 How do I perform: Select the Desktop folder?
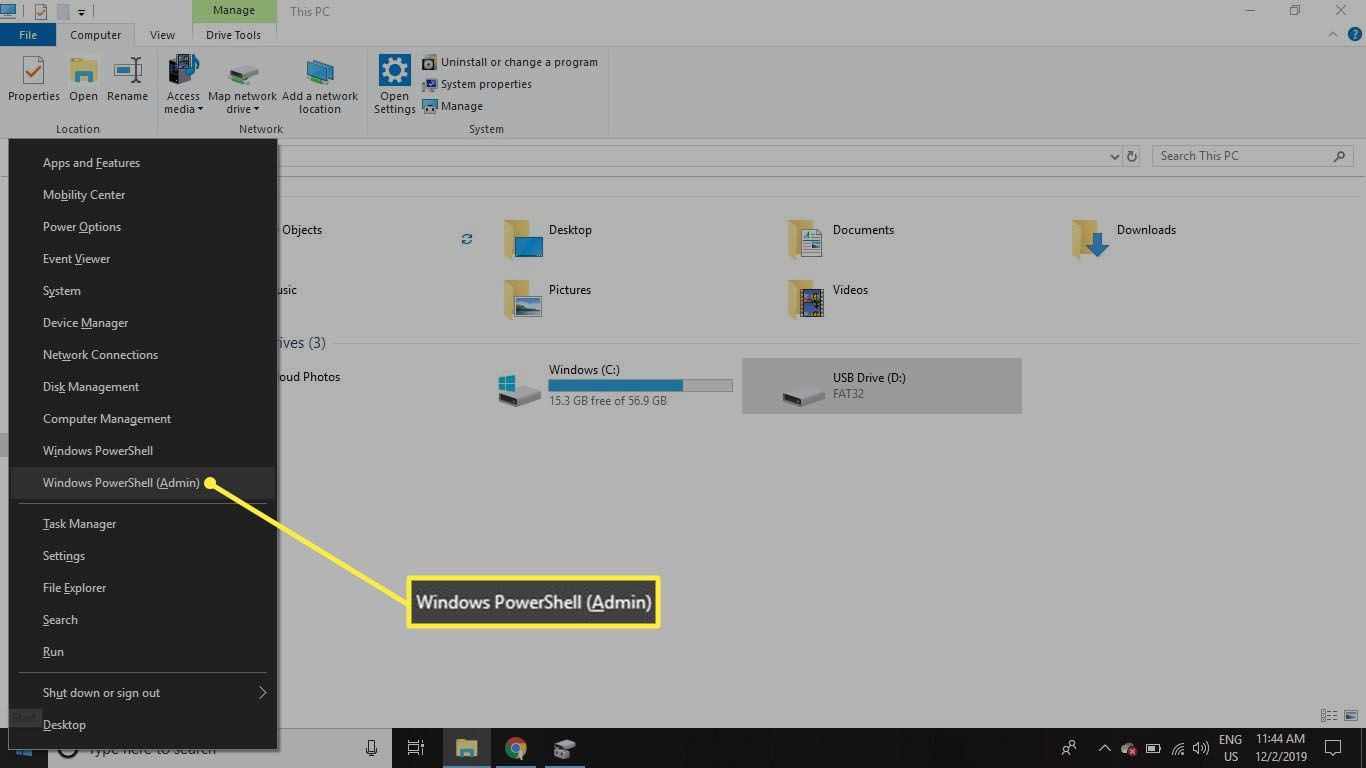(x=548, y=240)
